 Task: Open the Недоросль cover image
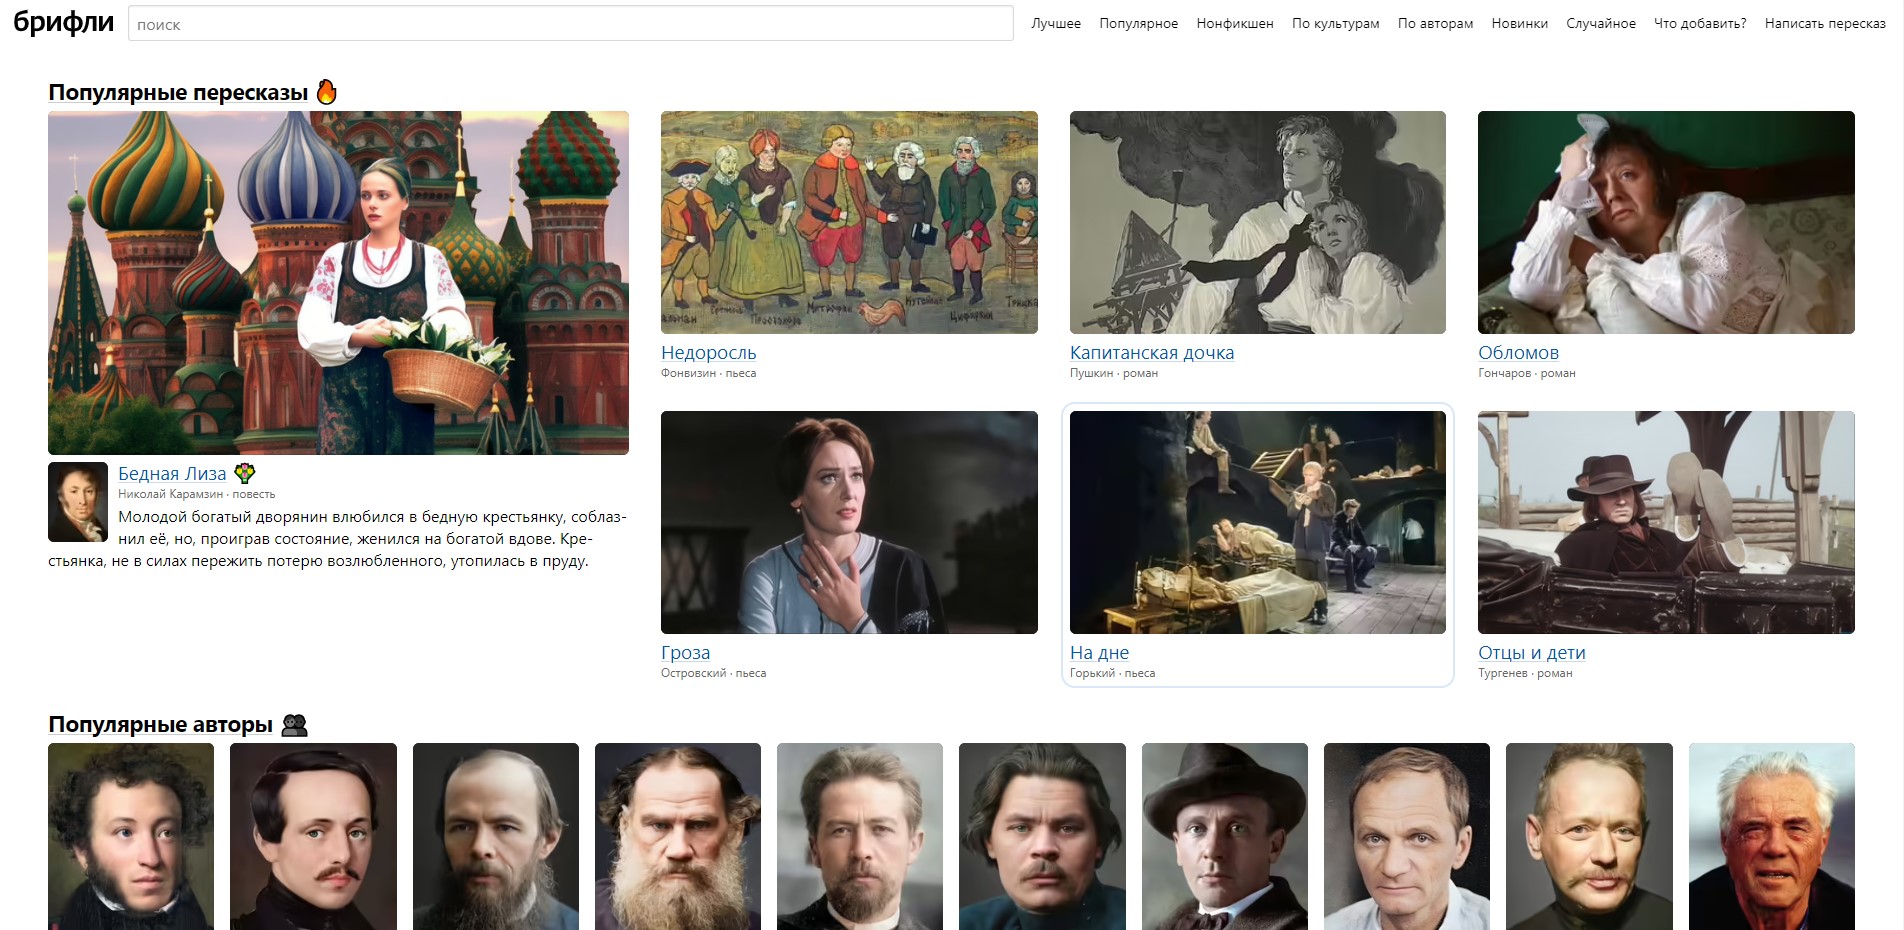(x=849, y=222)
